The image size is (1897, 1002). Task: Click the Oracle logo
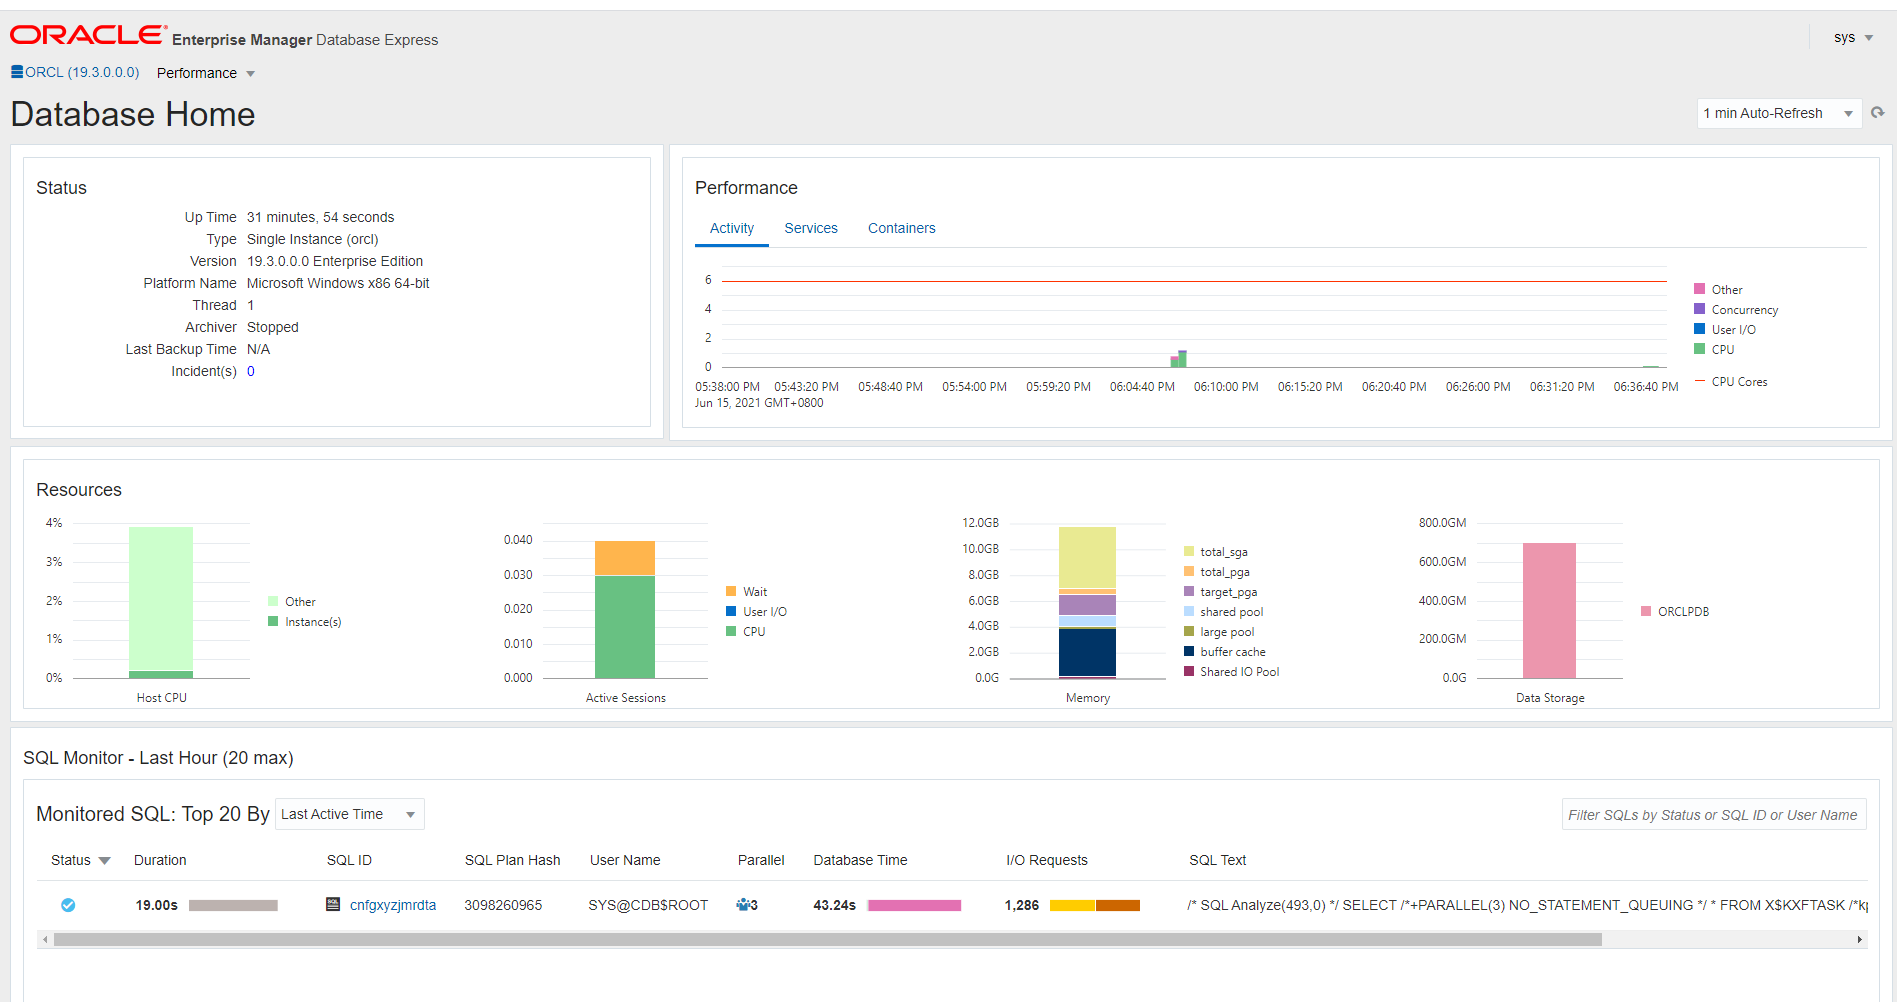click(x=88, y=35)
